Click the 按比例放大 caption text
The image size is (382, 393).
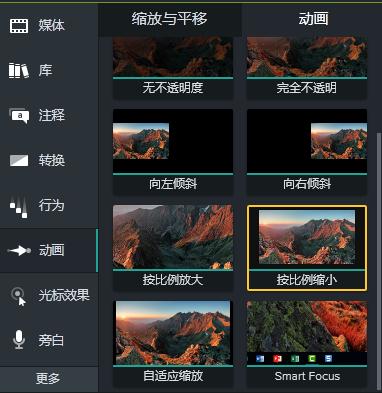[173, 280]
